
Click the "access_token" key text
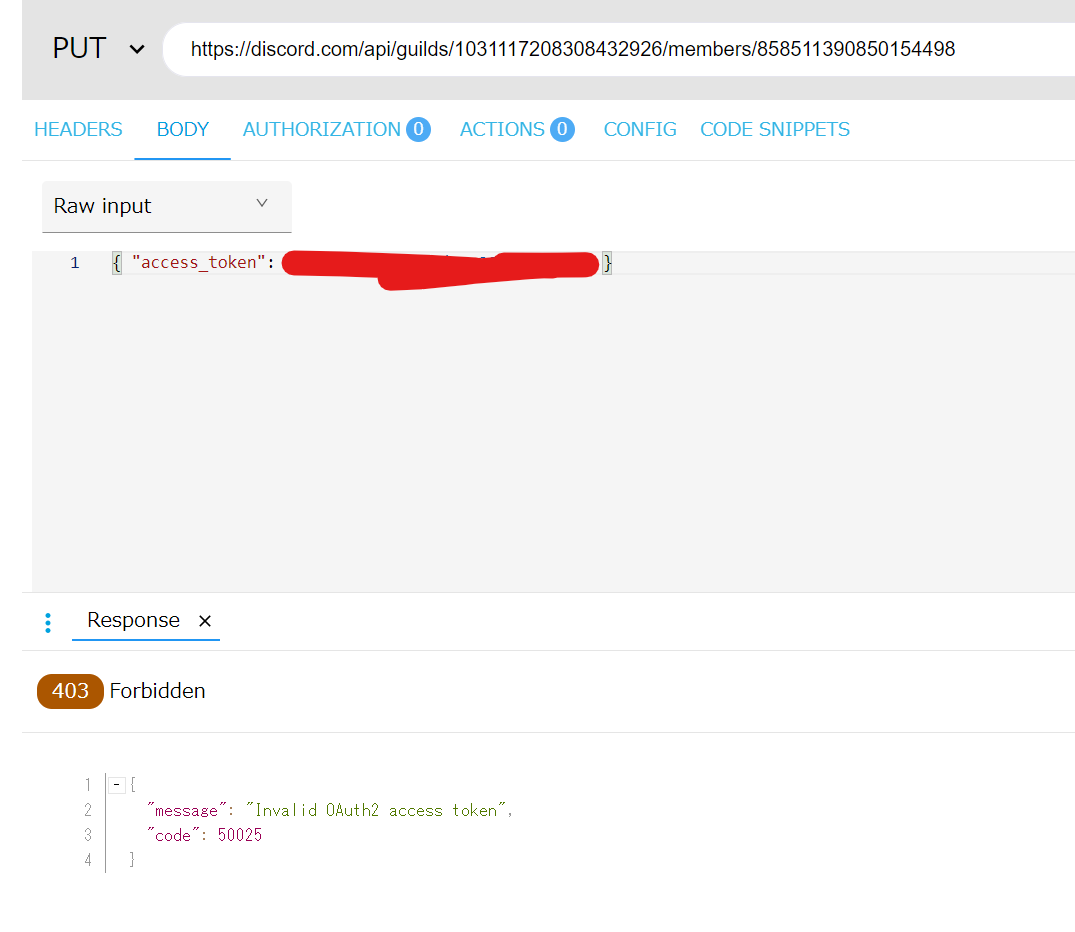198,263
